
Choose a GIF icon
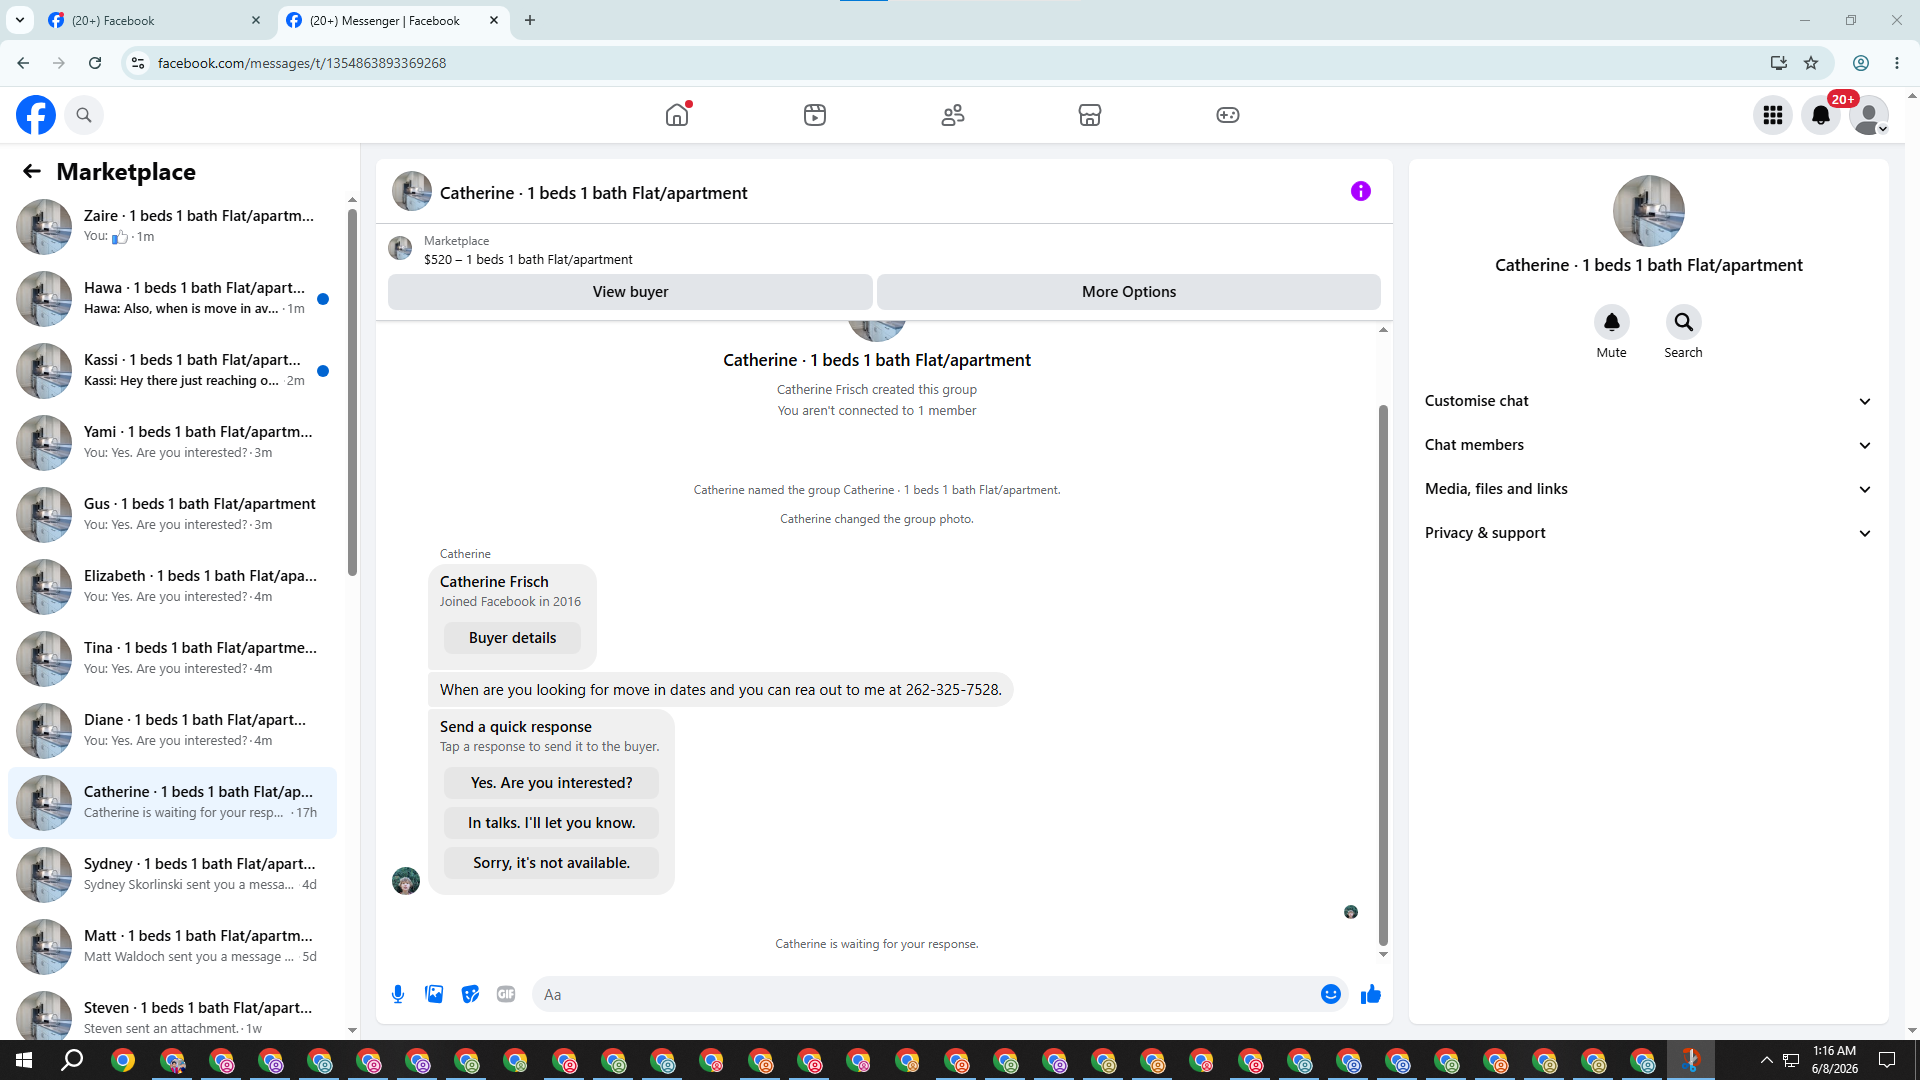506,994
